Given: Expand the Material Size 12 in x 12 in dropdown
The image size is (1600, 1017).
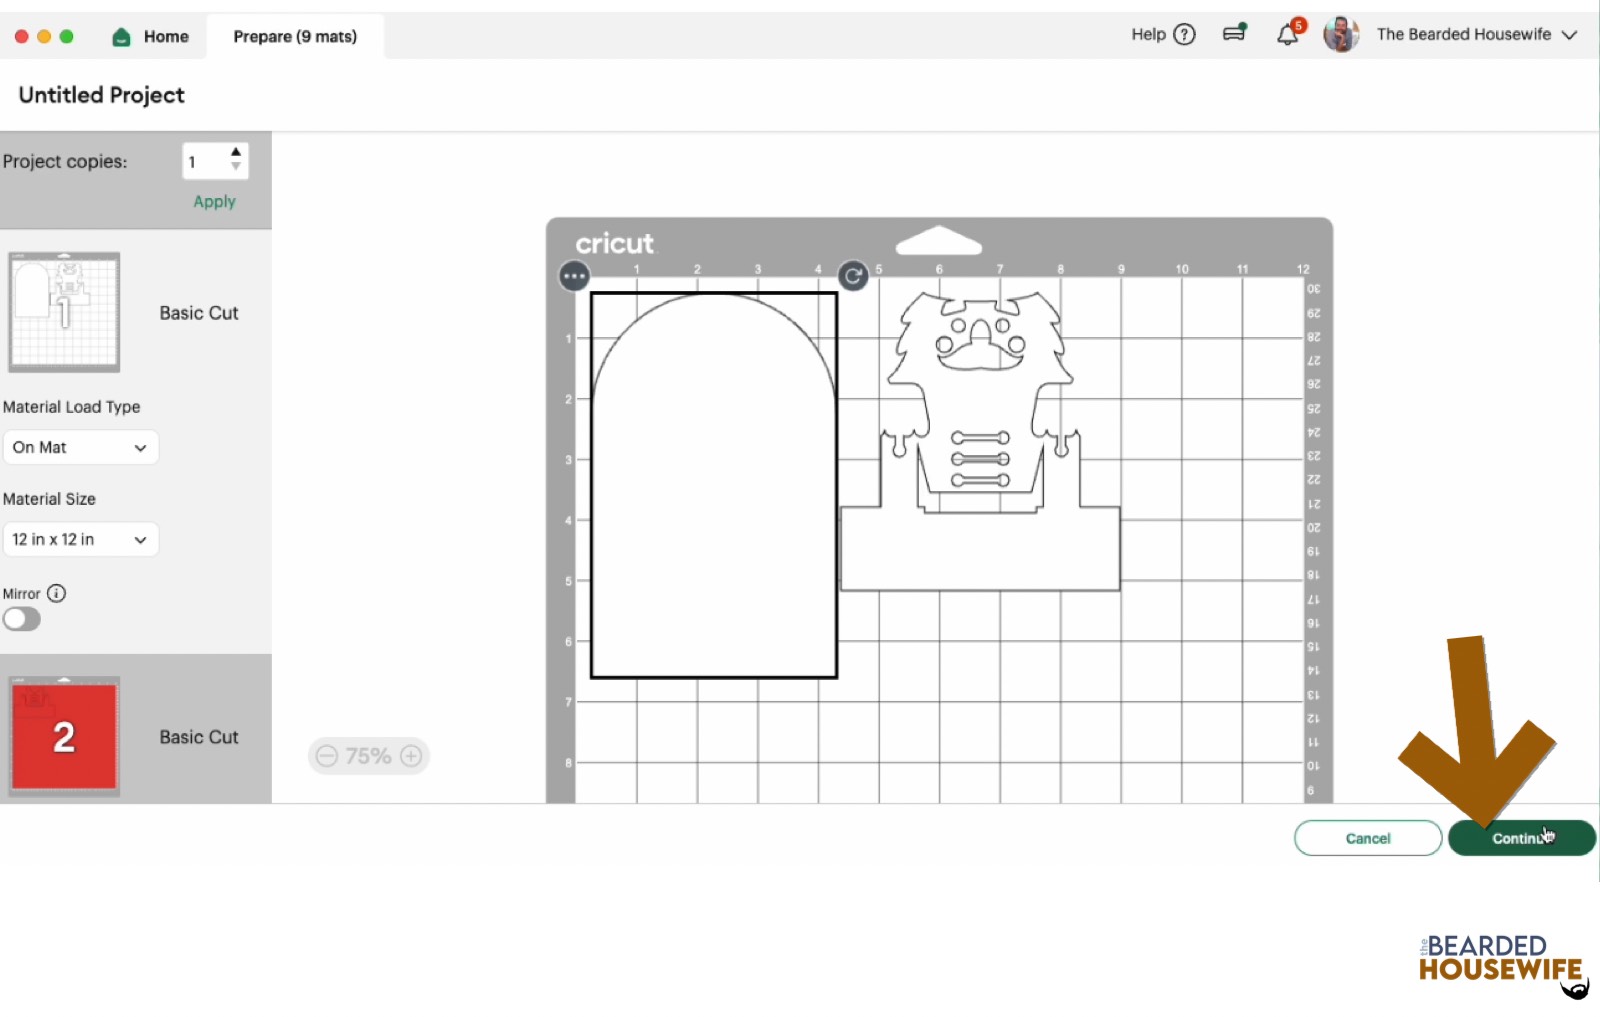Looking at the screenshot, I should 80,540.
